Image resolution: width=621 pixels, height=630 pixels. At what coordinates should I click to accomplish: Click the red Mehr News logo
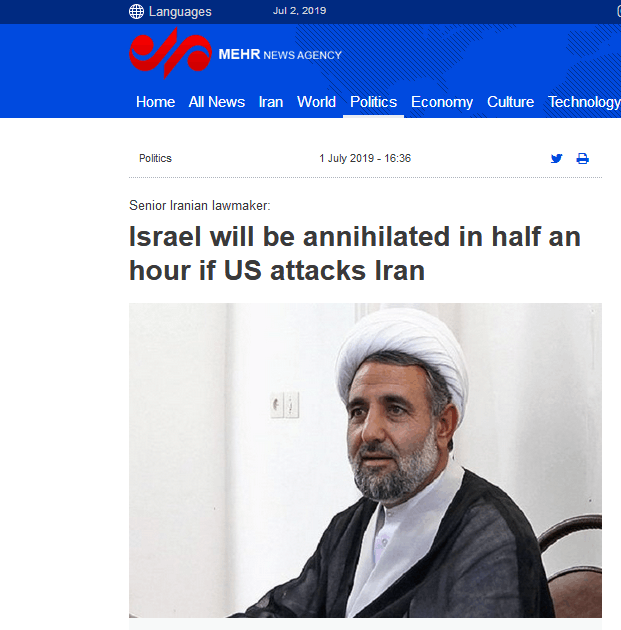pyautogui.click(x=170, y=53)
